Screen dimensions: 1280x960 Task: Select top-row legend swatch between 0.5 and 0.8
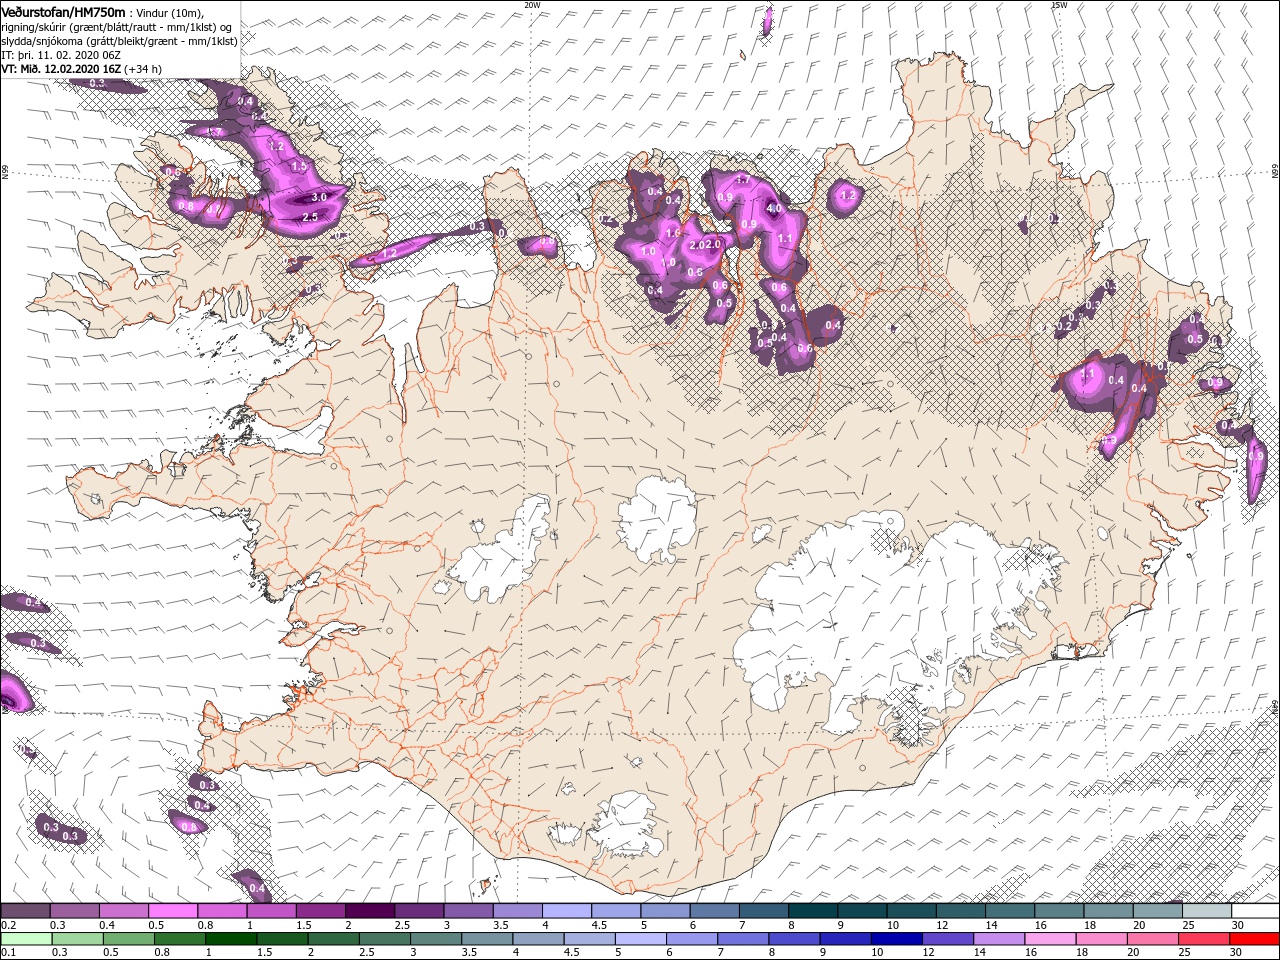[x=172, y=911]
